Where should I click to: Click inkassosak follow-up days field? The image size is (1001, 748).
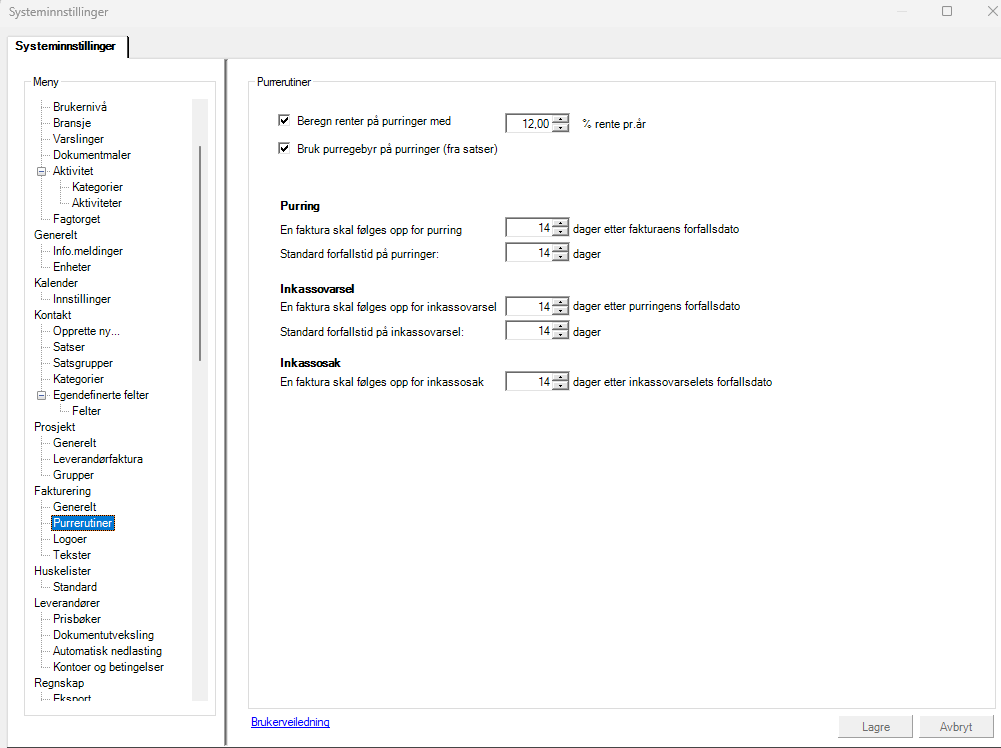pos(529,382)
